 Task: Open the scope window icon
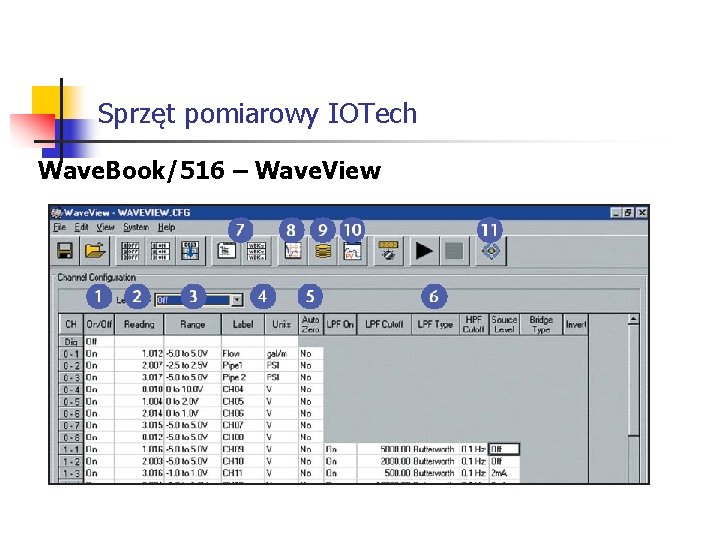292,251
